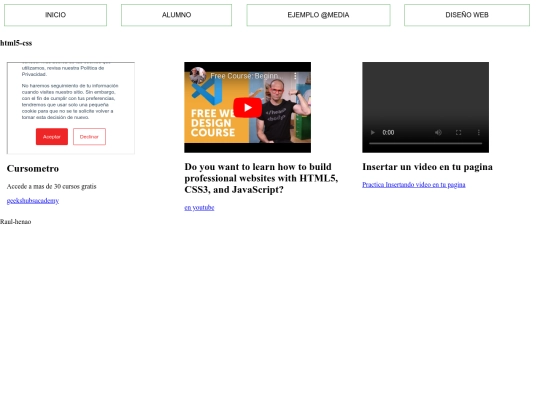Click the video player progress bar
This screenshot has width=540, height=405.
(425, 143)
